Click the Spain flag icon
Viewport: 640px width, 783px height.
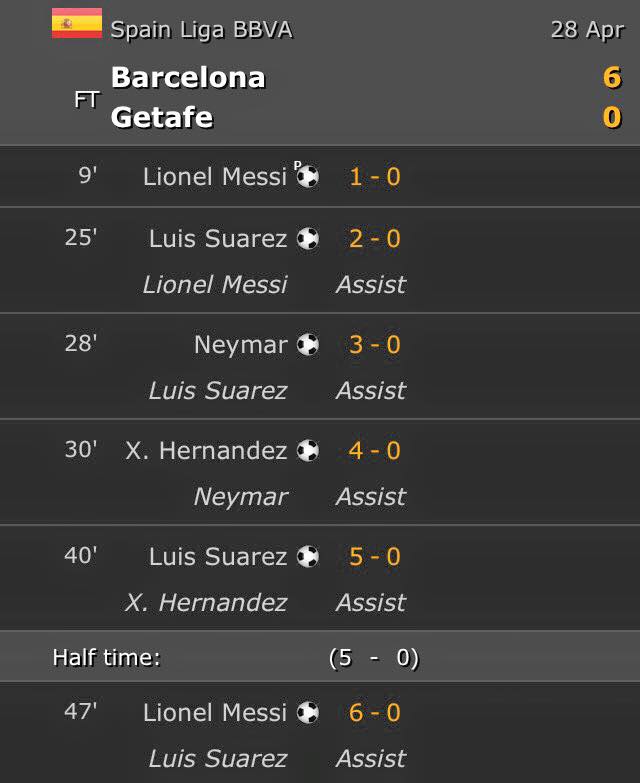pos(77,23)
